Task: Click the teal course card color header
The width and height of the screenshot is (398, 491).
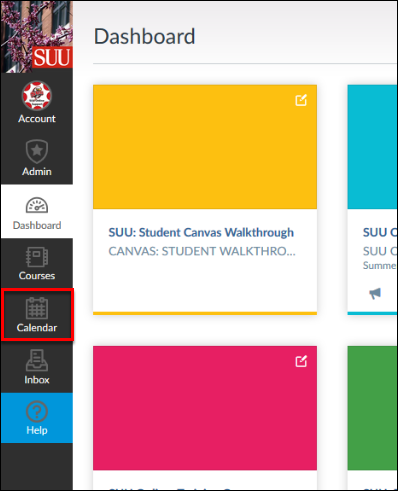Action: point(372,147)
